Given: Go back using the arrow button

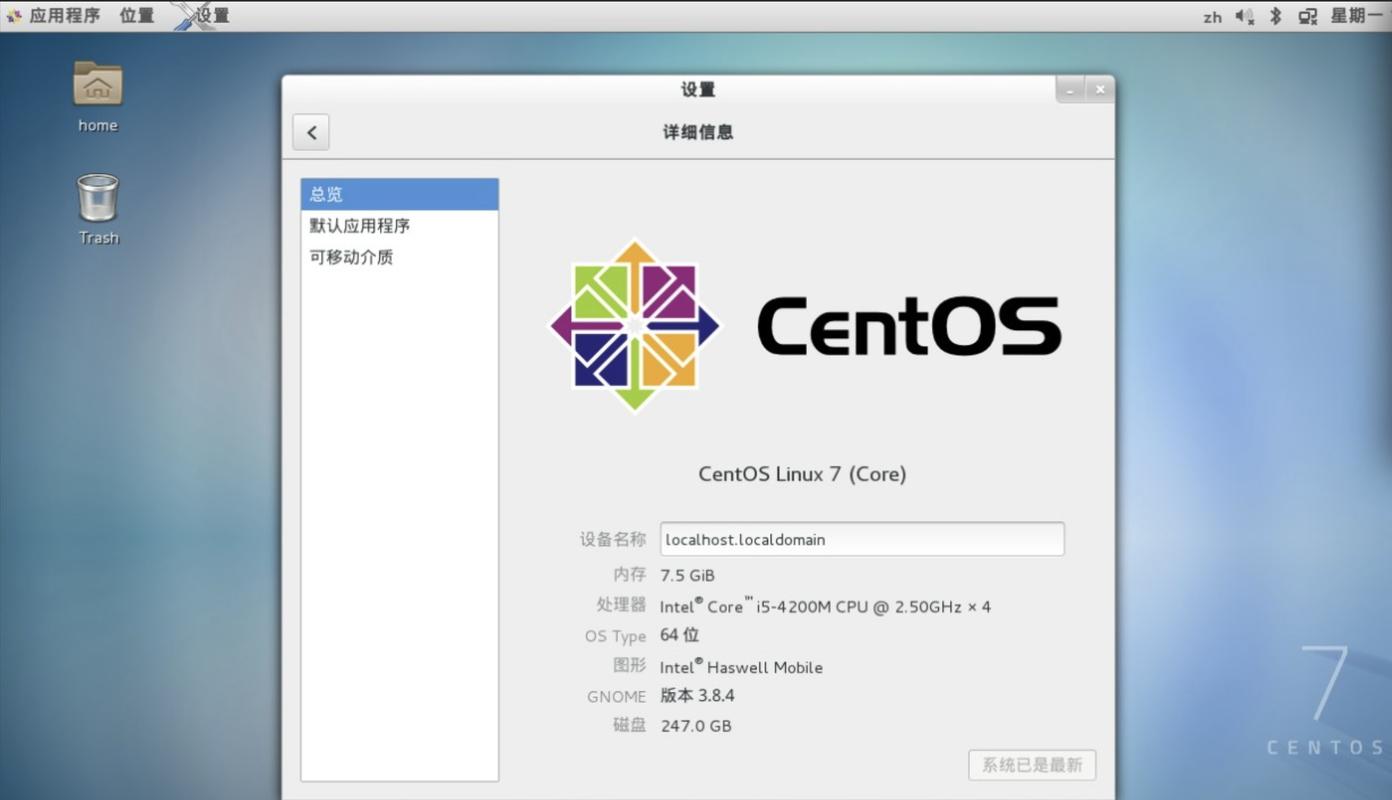Looking at the screenshot, I should click(x=311, y=131).
